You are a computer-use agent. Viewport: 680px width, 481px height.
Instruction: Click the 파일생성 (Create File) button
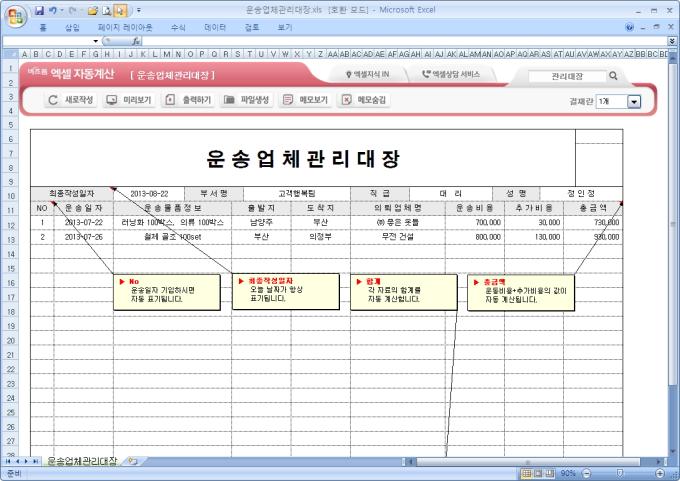(x=246, y=100)
